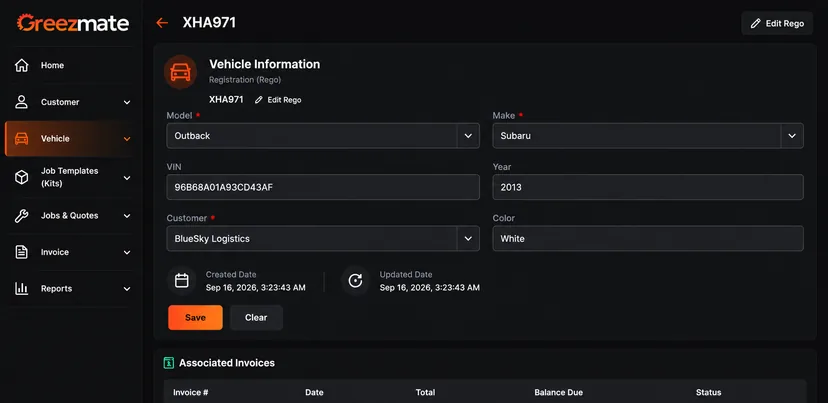Click the Vehicle Information heading
This screenshot has width=828, height=403.
click(265, 64)
